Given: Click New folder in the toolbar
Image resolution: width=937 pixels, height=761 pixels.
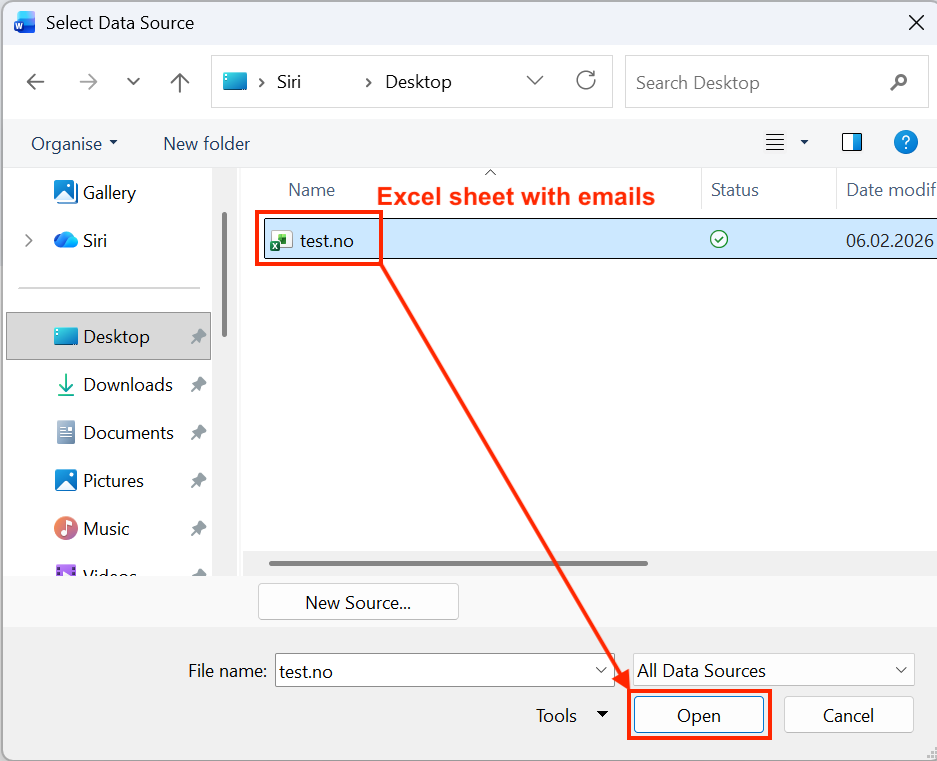Looking at the screenshot, I should coord(206,143).
